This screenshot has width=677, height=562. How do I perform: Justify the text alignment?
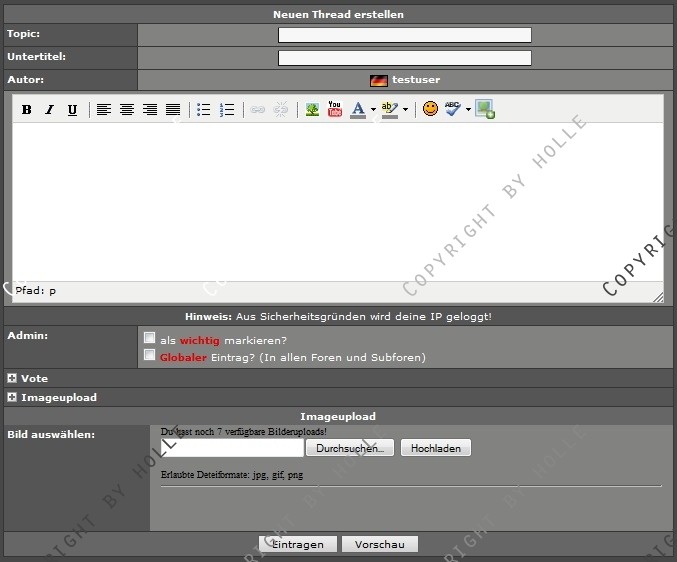click(173, 110)
